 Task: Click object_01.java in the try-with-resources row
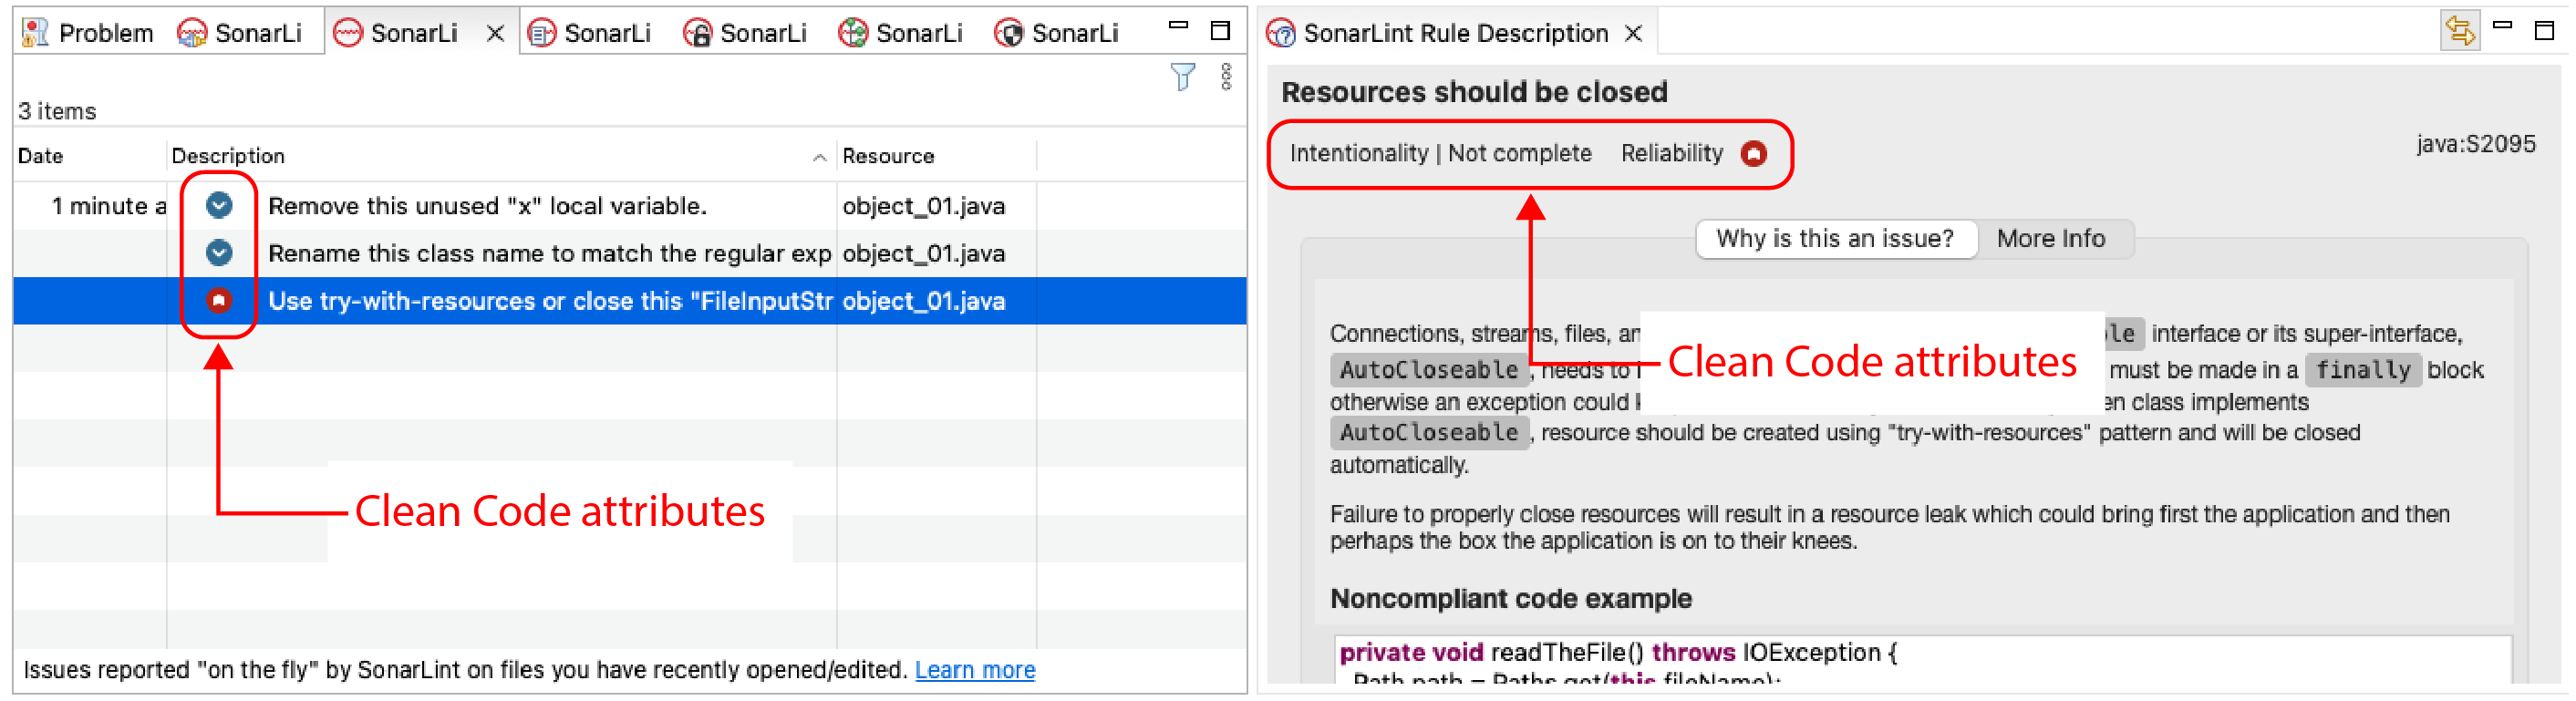923,301
